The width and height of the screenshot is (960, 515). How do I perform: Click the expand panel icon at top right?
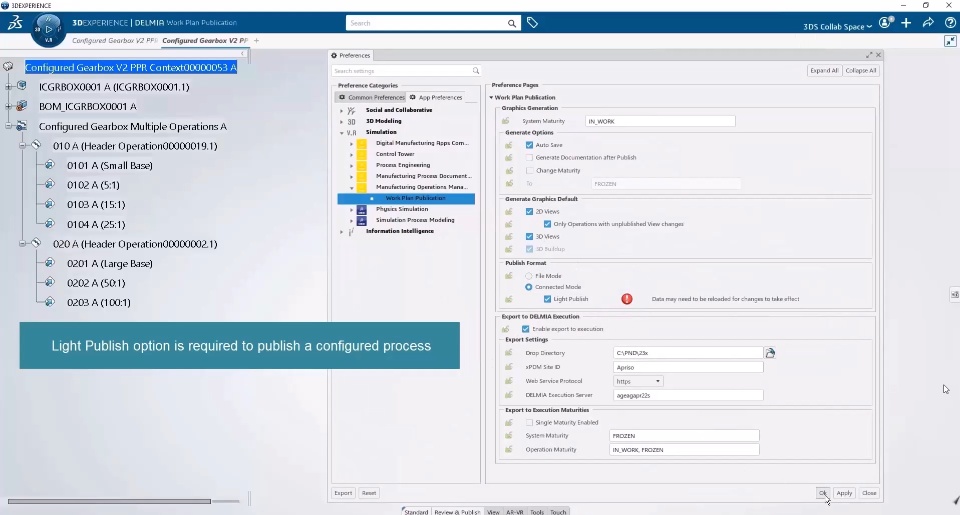pos(950,41)
